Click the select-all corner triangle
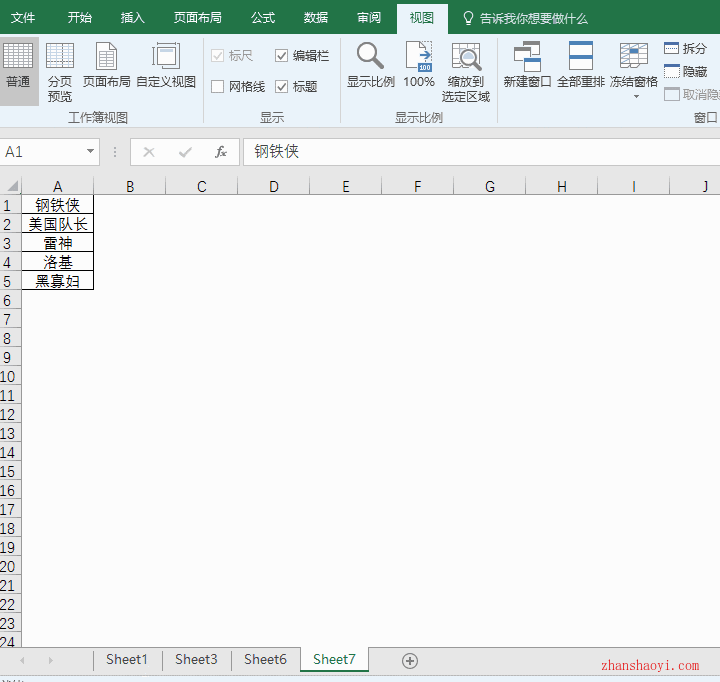Image resolution: width=720 pixels, height=682 pixels. [x=12, y=186]
